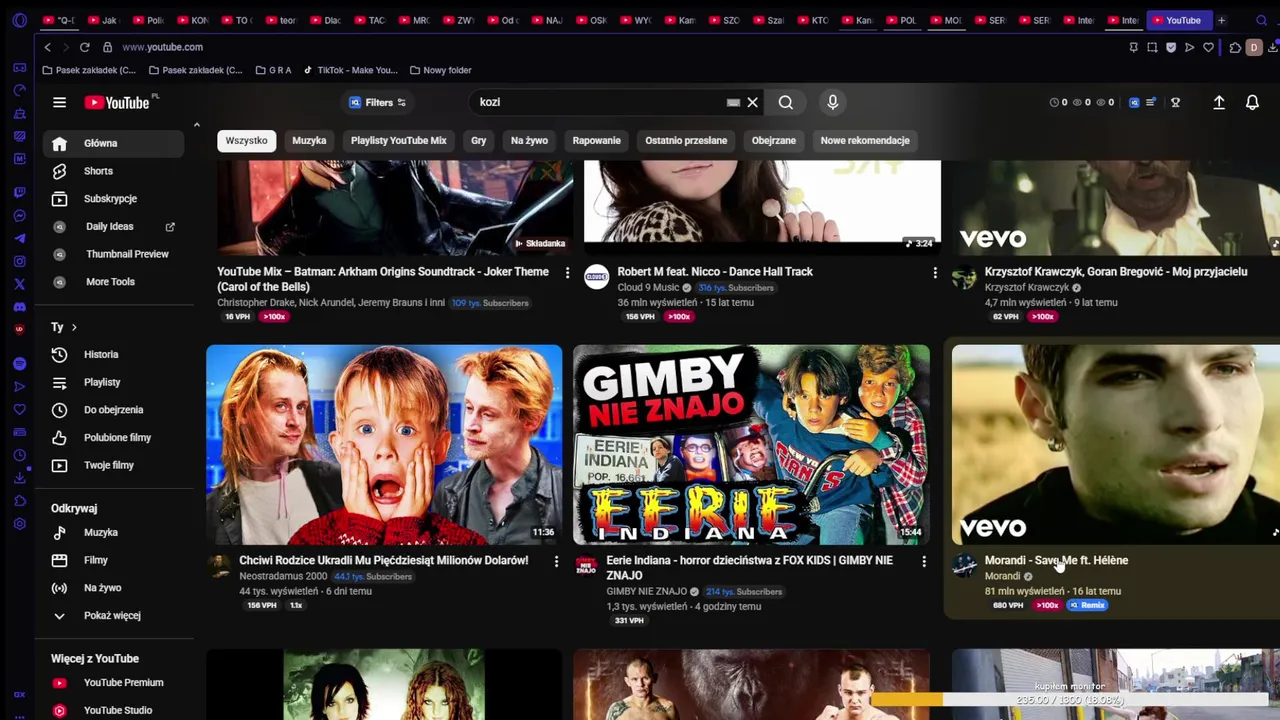
Task: Open Historia in the sidebar
Action: (113, 355)
